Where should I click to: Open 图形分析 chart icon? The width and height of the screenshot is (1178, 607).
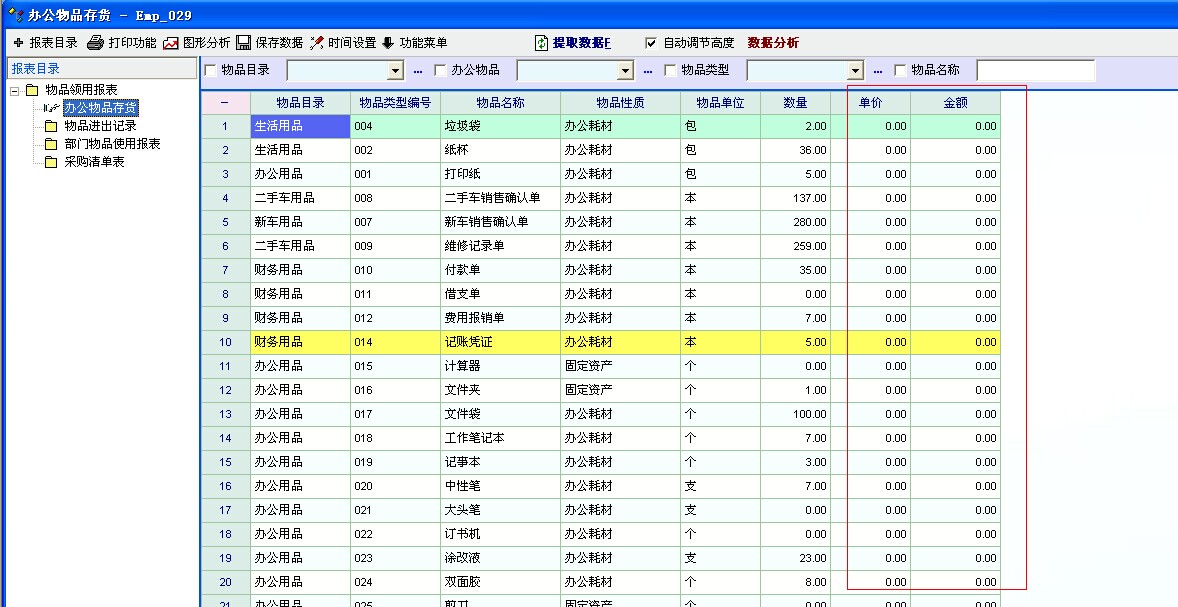click(x=171, y=43)
